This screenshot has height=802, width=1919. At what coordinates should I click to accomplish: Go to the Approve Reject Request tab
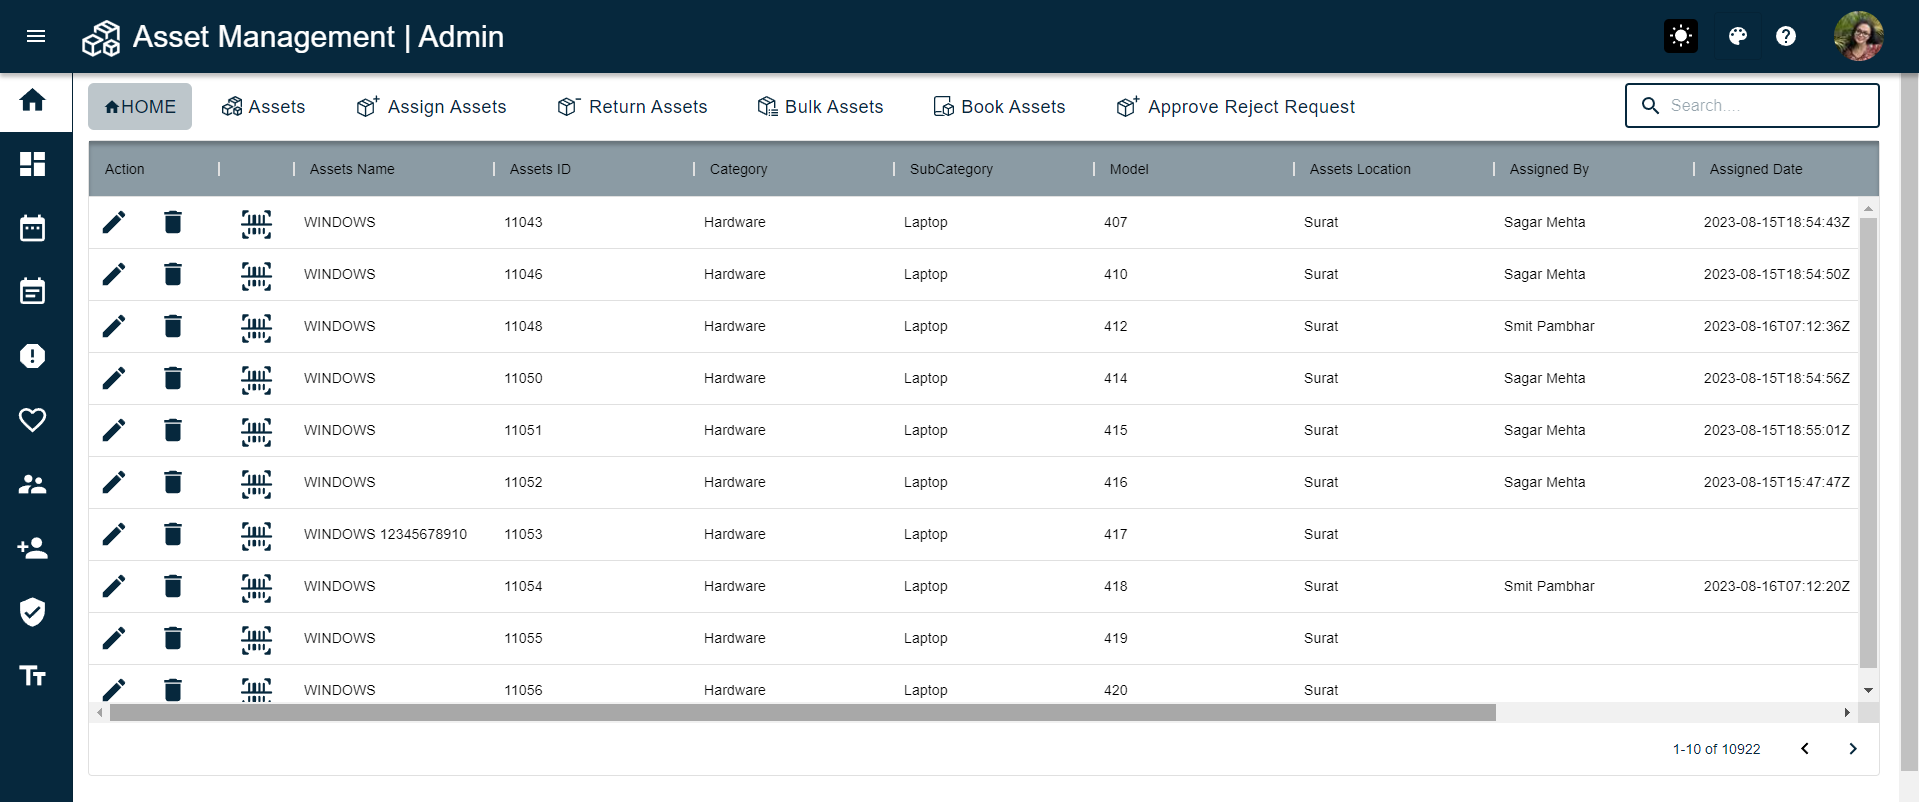point(1236,107)
